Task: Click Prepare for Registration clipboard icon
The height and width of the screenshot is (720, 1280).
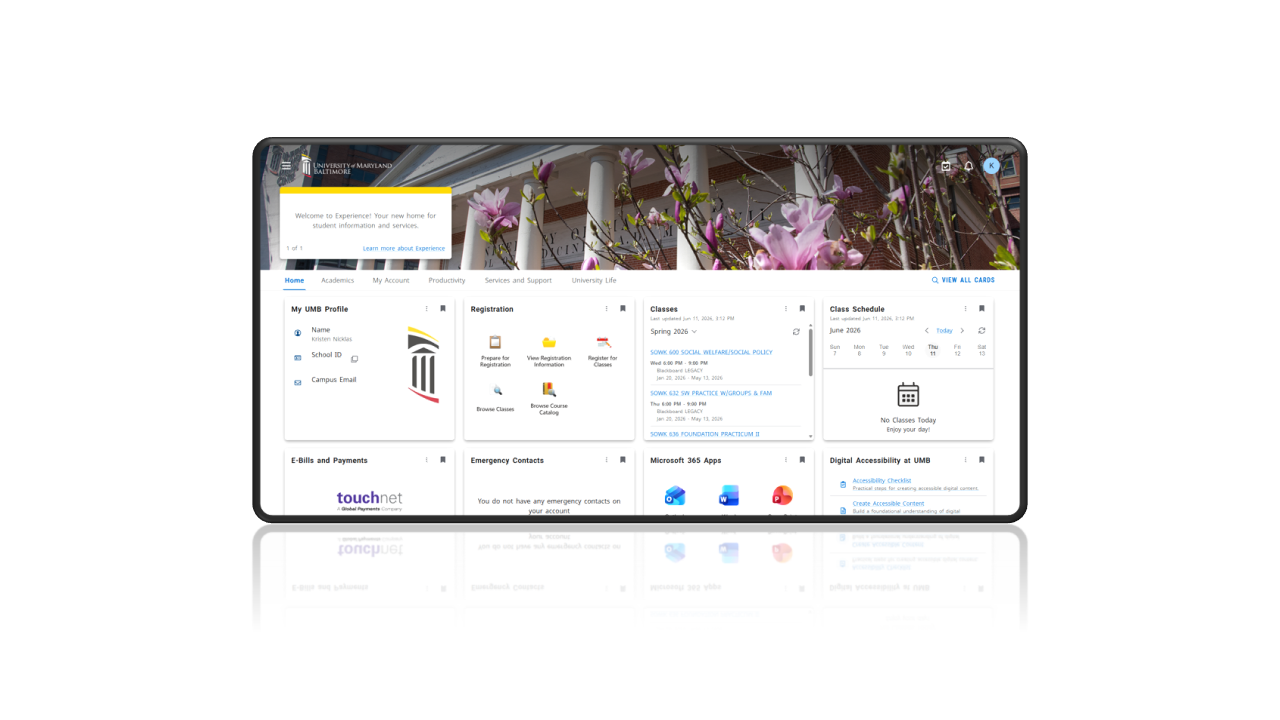Action: pyautogui.click(x=495, y=343)
